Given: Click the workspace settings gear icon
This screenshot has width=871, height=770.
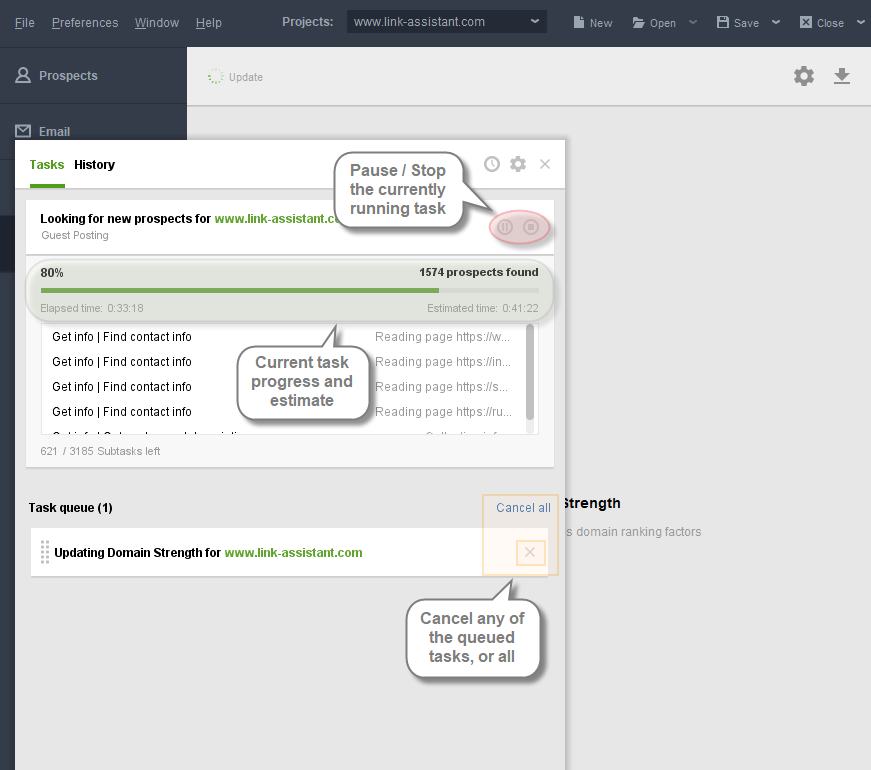Looking at the screenshot, I should [x=804, y=76].
